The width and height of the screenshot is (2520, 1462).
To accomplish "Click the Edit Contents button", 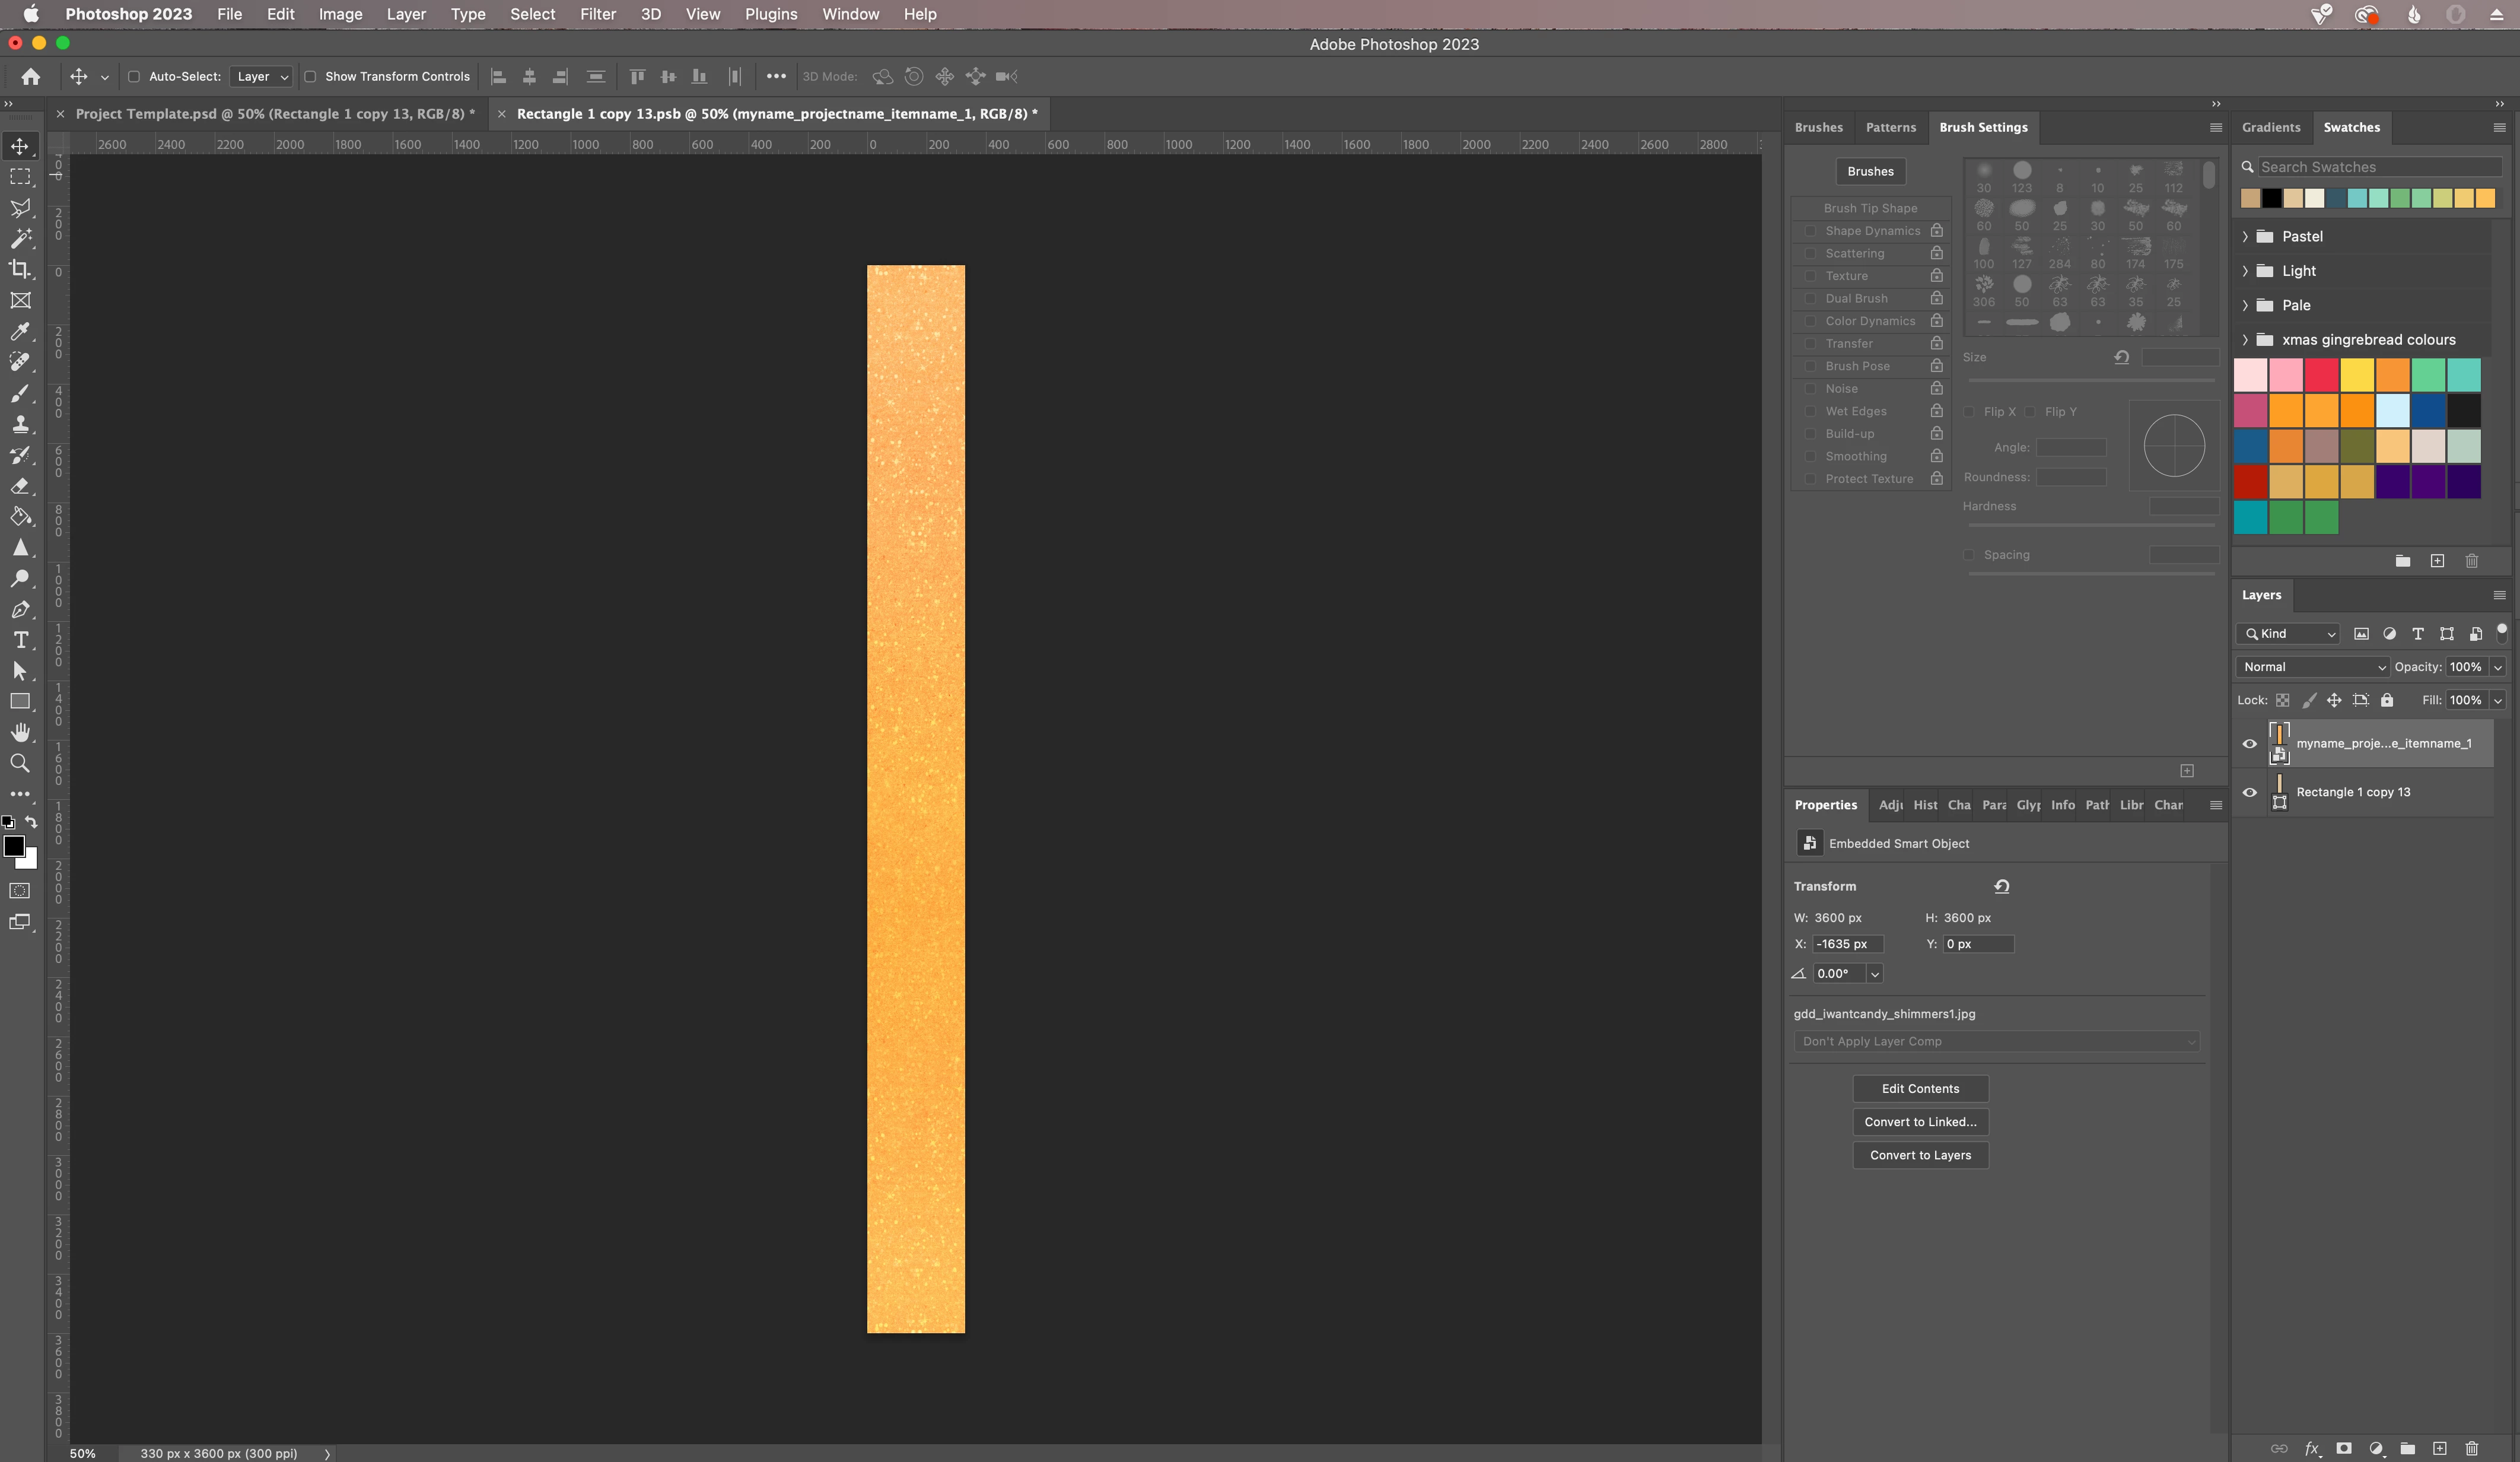I will (1919, 1089).
